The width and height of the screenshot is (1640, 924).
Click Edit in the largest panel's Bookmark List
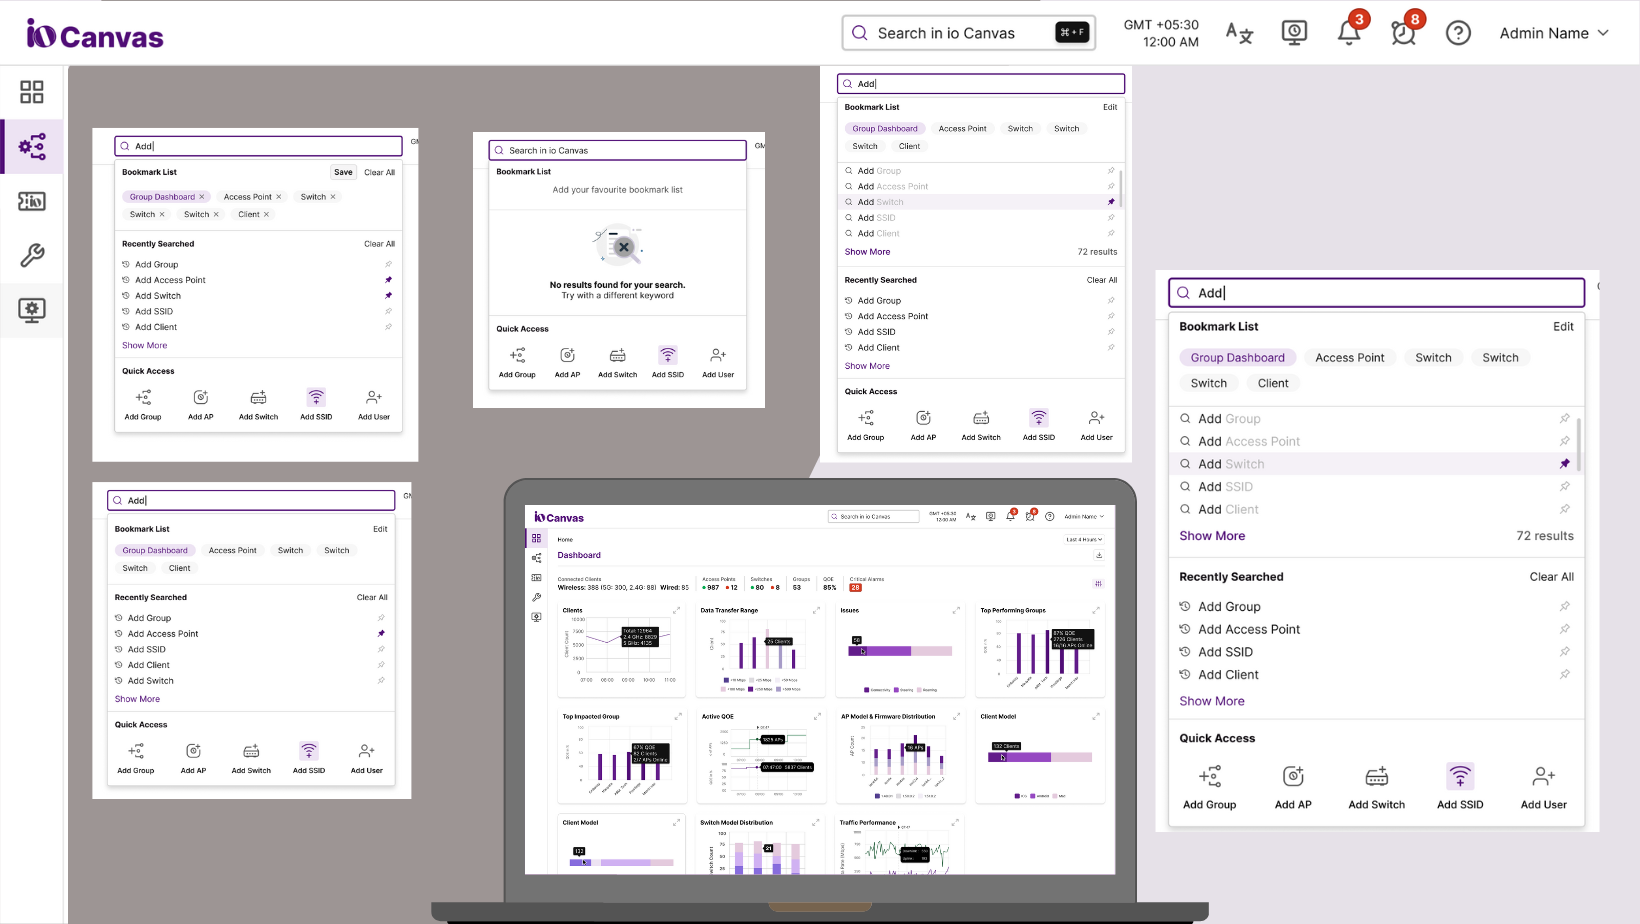pyautogui.click(x=1563, y=327)
